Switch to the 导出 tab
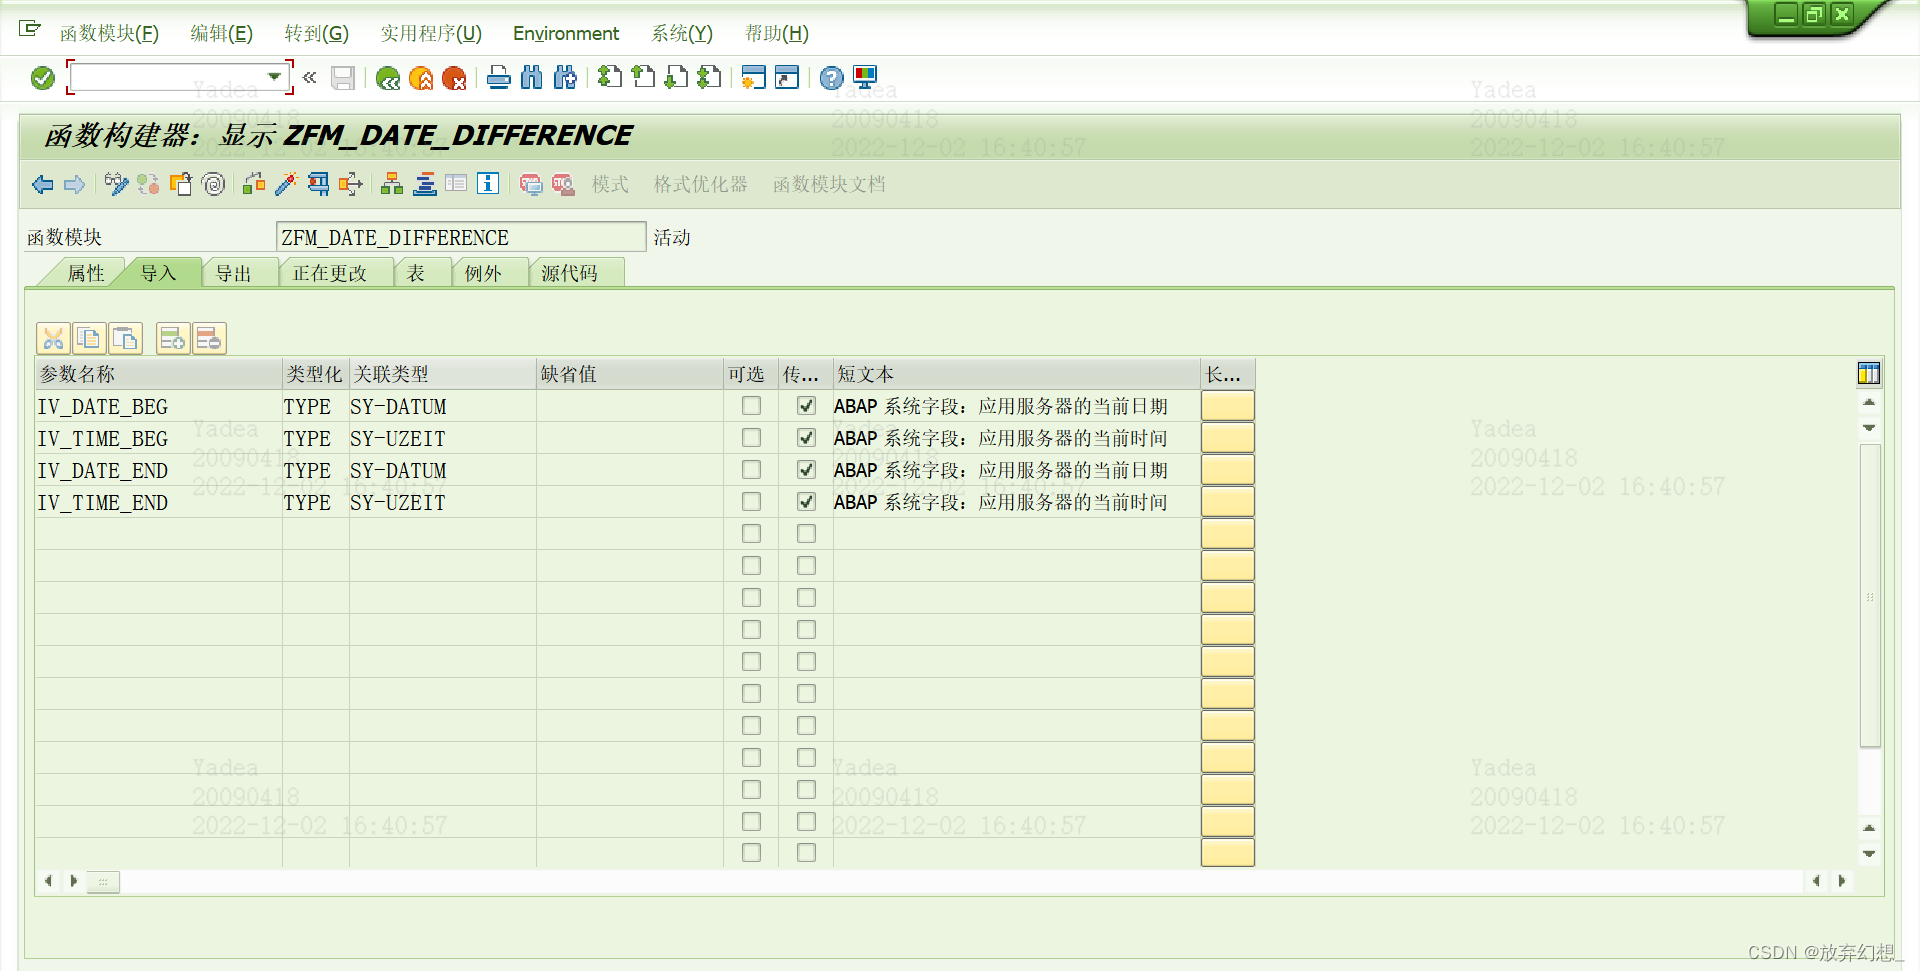Viewport: 1920px width, 971px height. pyautogui.click(x=234, y=273)
